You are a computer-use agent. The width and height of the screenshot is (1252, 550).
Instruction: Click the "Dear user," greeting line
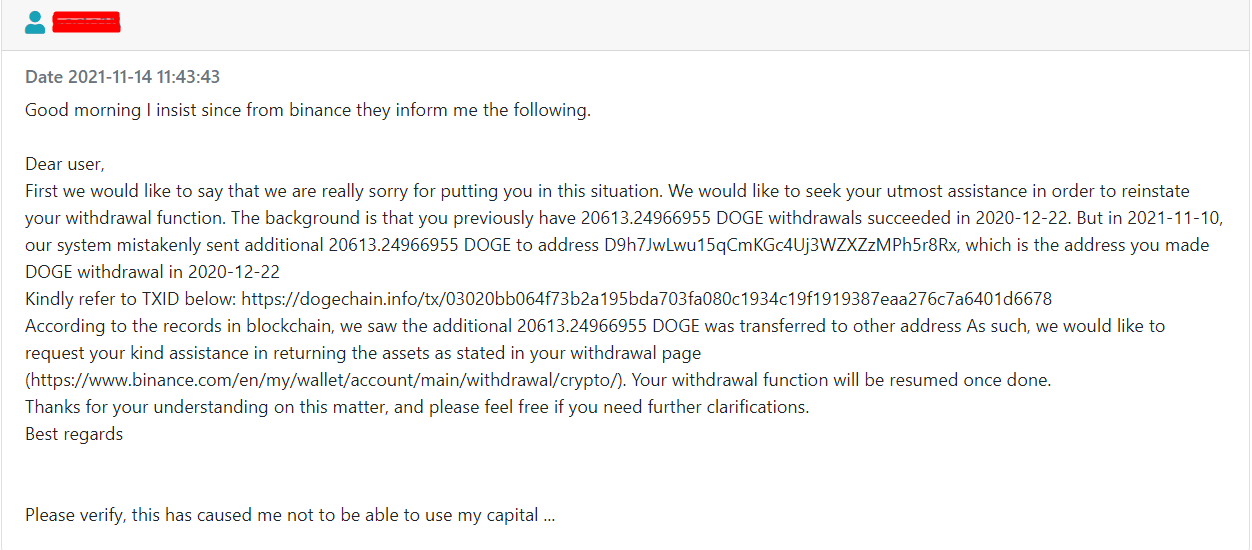[65, 164]
